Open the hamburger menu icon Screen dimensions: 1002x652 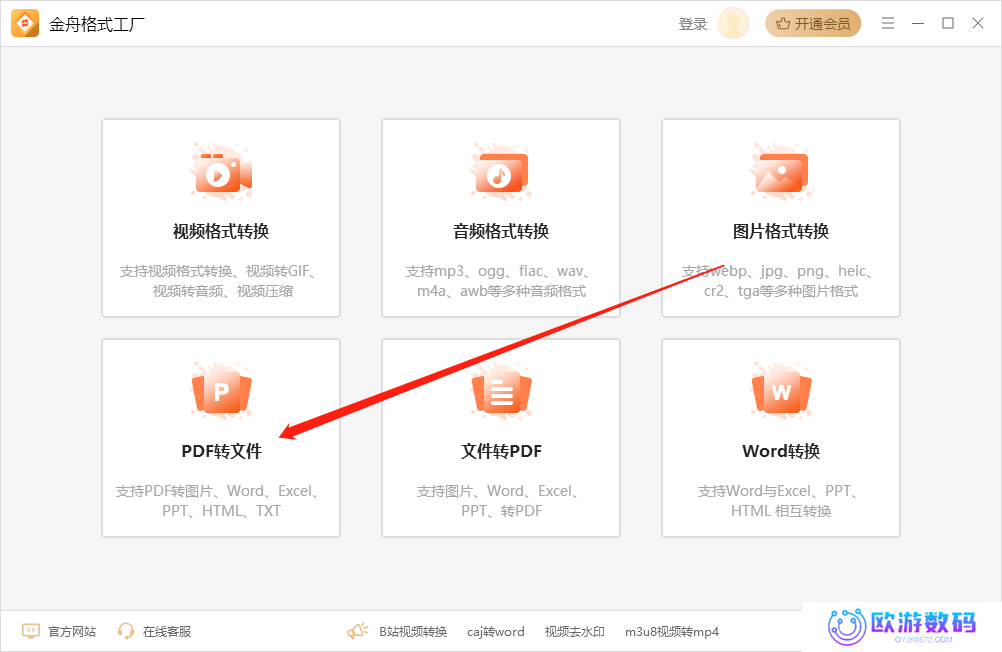[888, 24]
